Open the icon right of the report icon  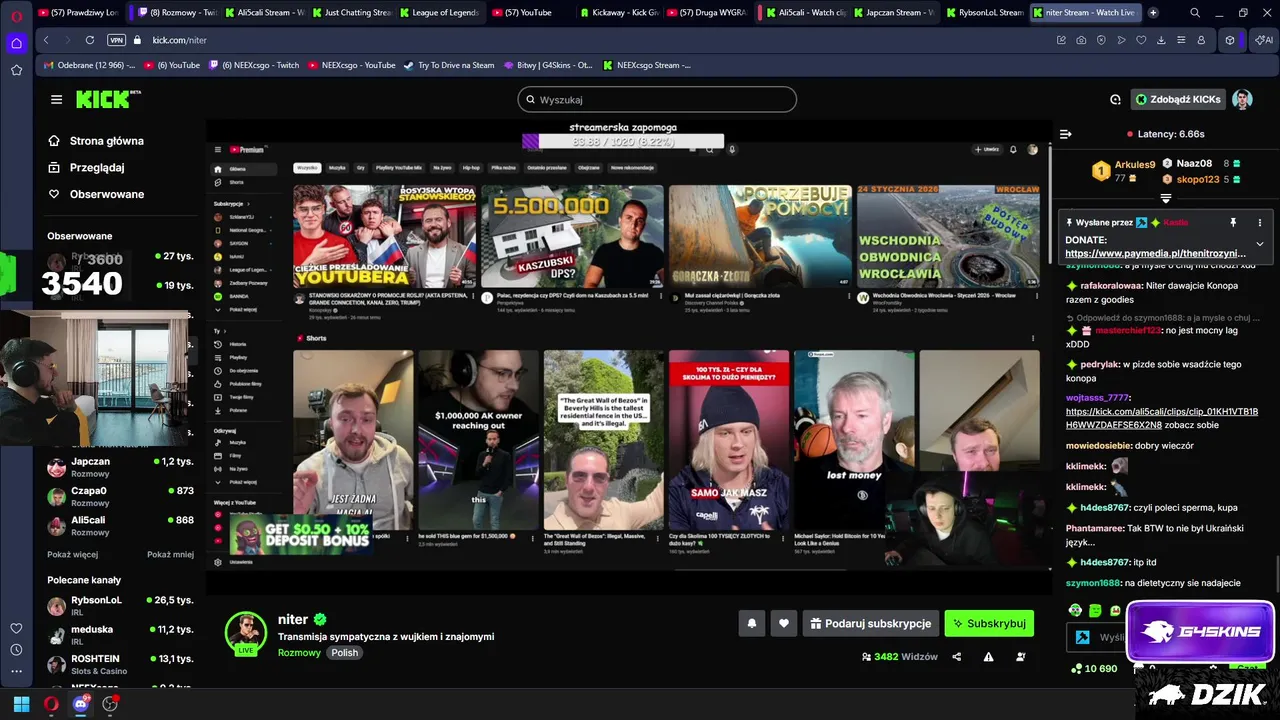[1020, 657]
